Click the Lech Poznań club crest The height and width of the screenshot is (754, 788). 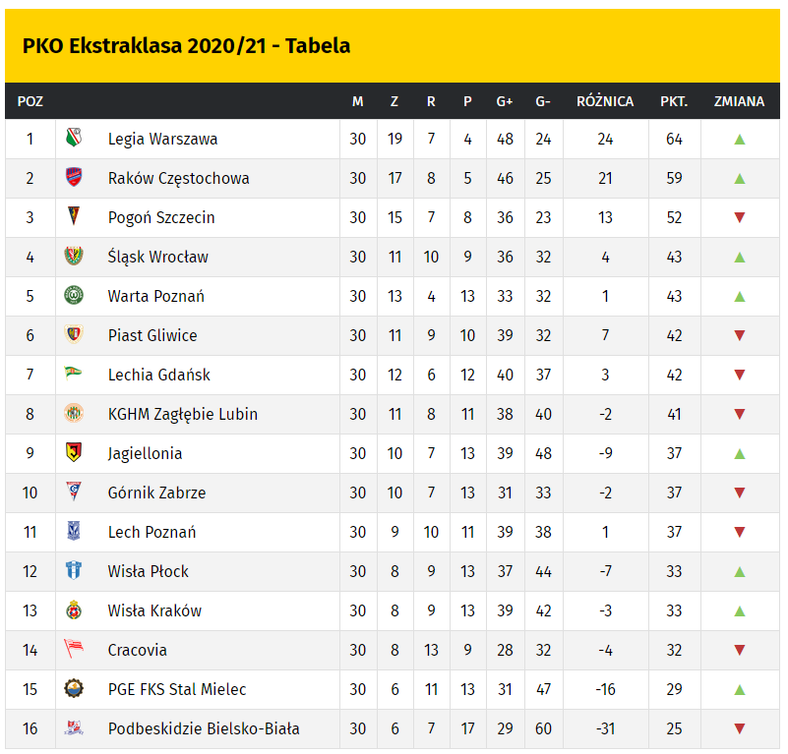pyautogui.click(x=73, y=532)
